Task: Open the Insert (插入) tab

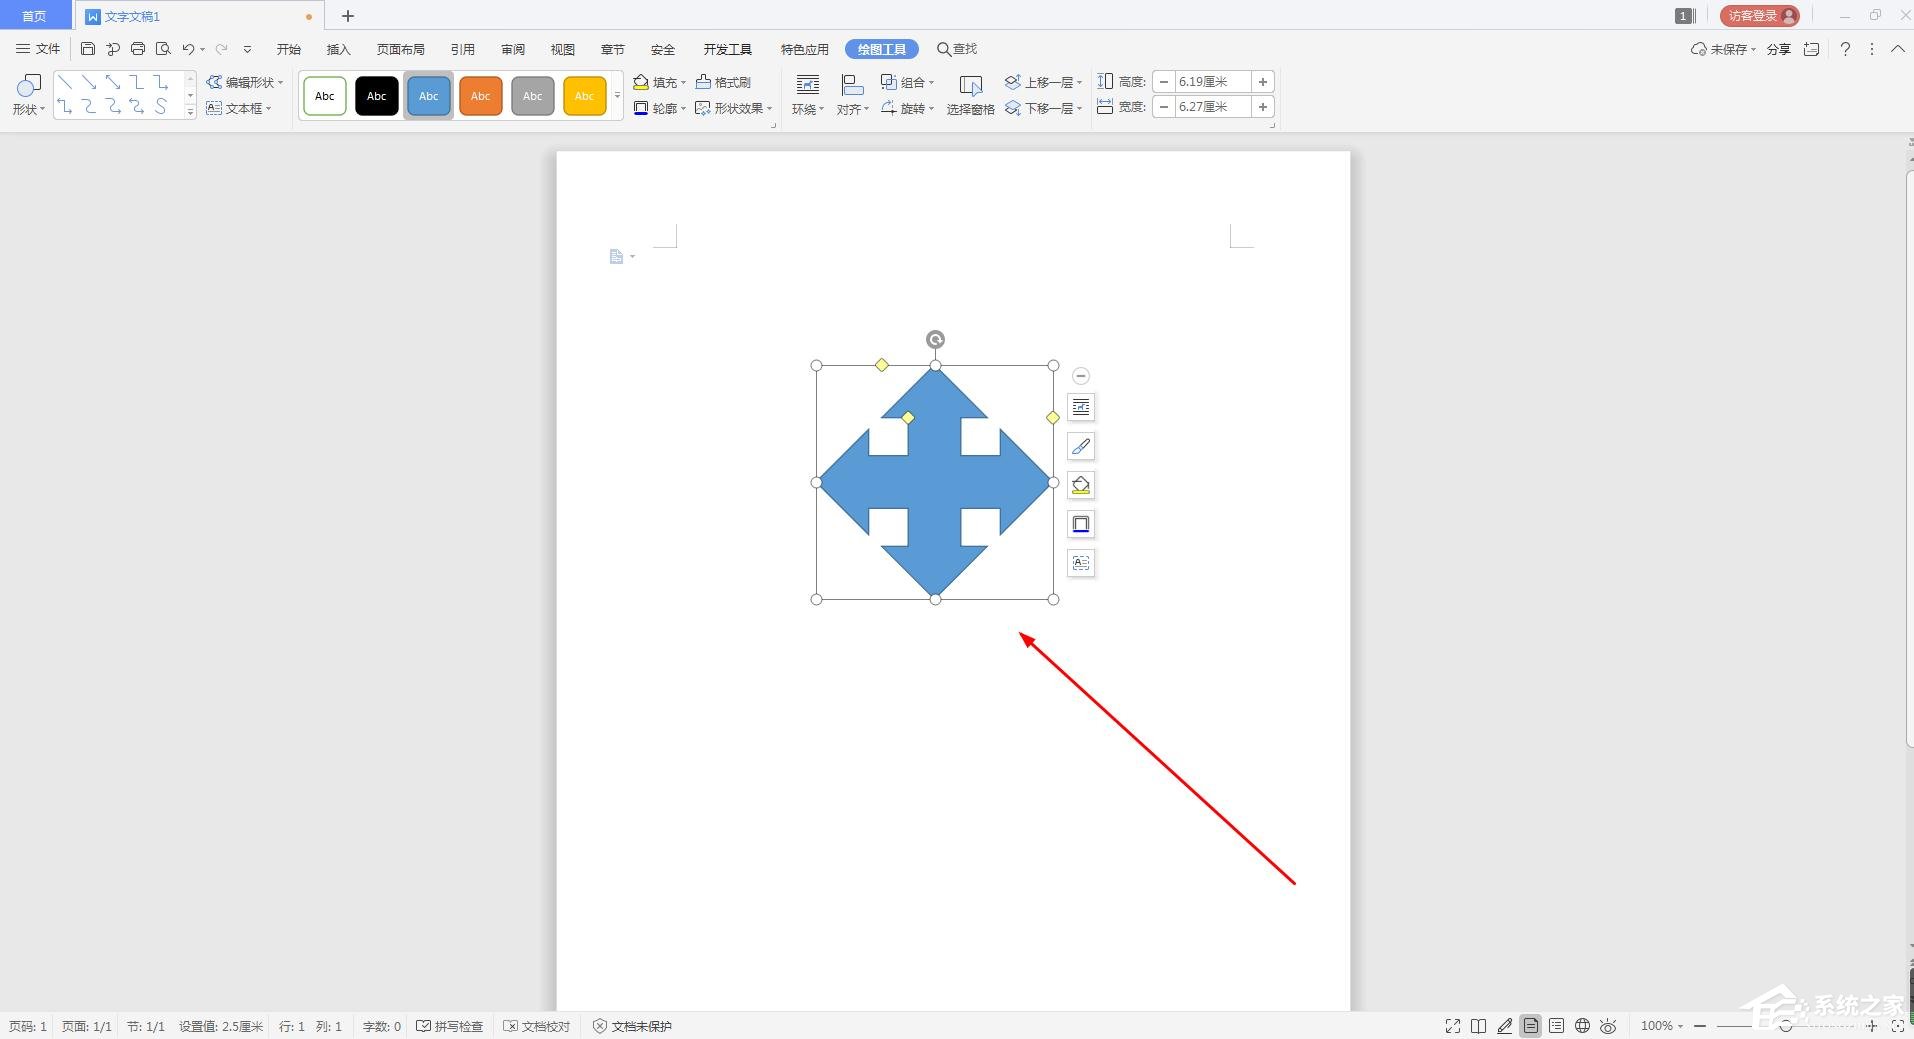Action: 338,49
